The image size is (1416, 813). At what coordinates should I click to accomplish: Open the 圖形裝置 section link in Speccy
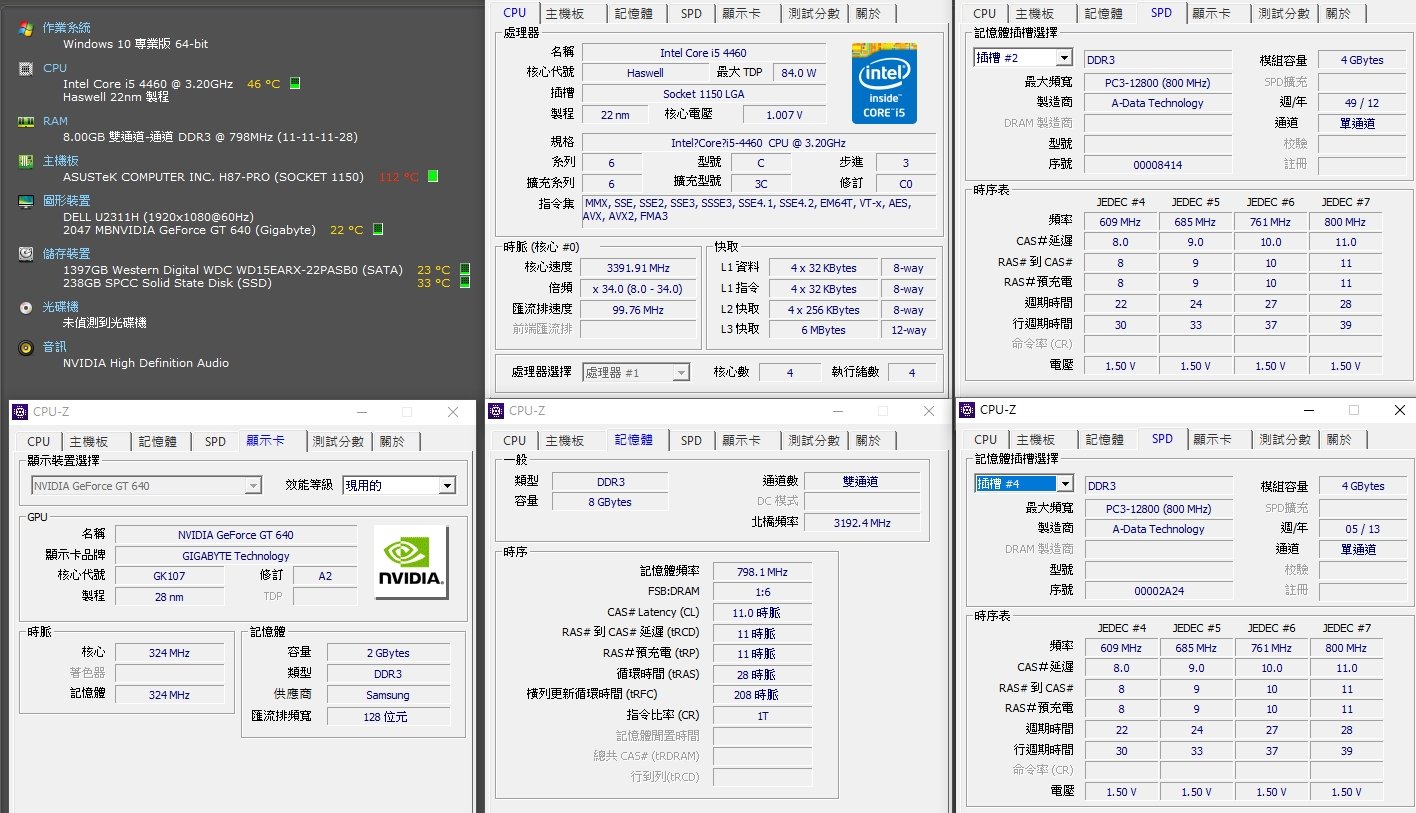pos(67,201)
